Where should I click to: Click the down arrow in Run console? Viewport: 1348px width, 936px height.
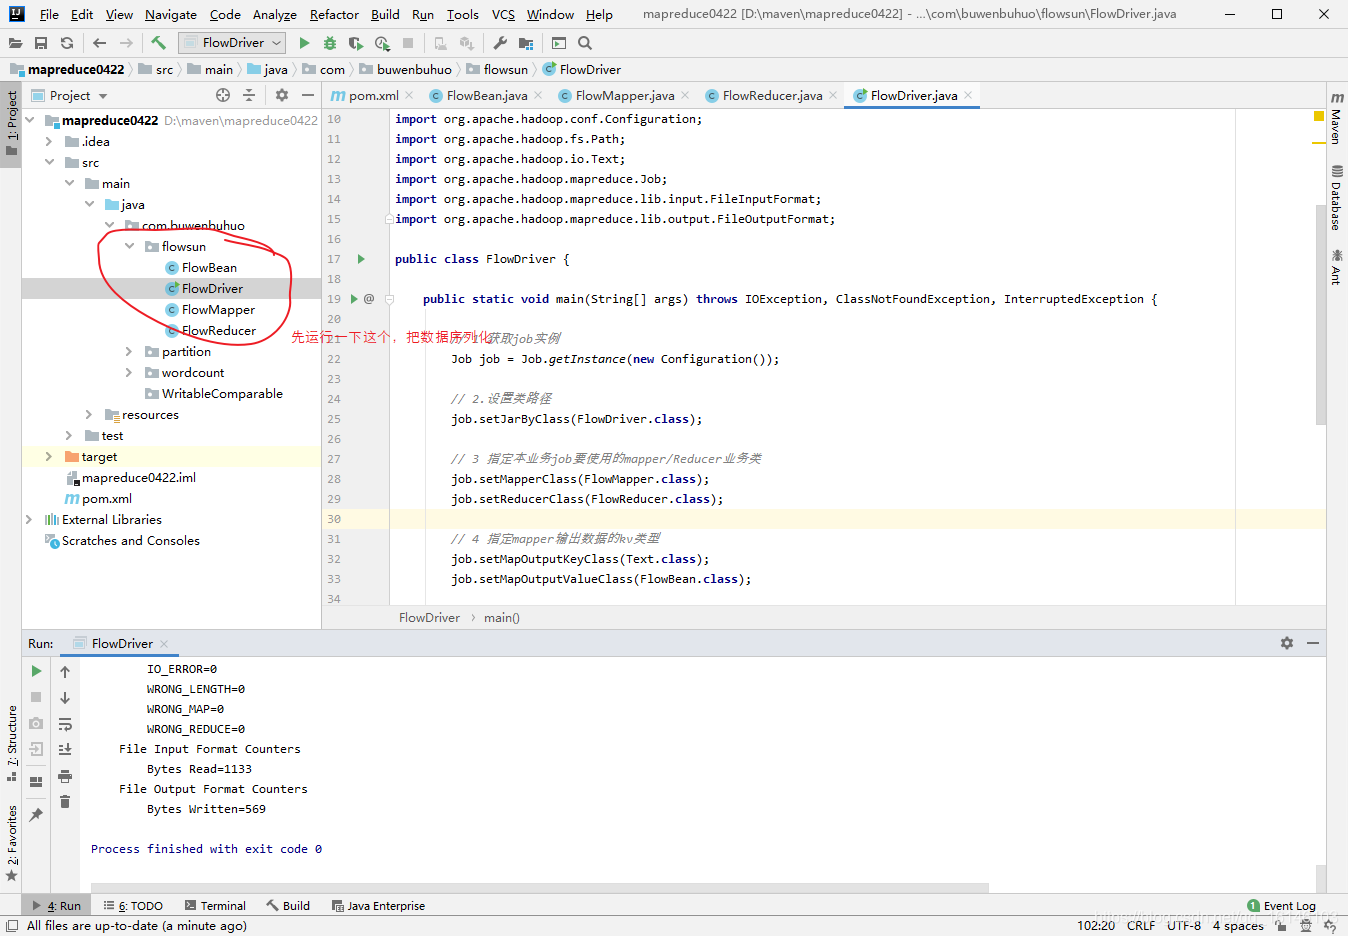65,698
